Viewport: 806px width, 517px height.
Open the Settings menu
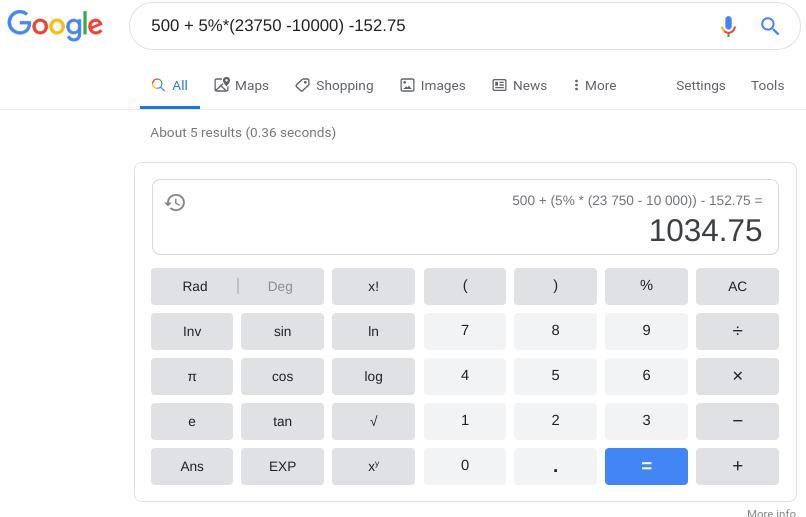(700, 86)
